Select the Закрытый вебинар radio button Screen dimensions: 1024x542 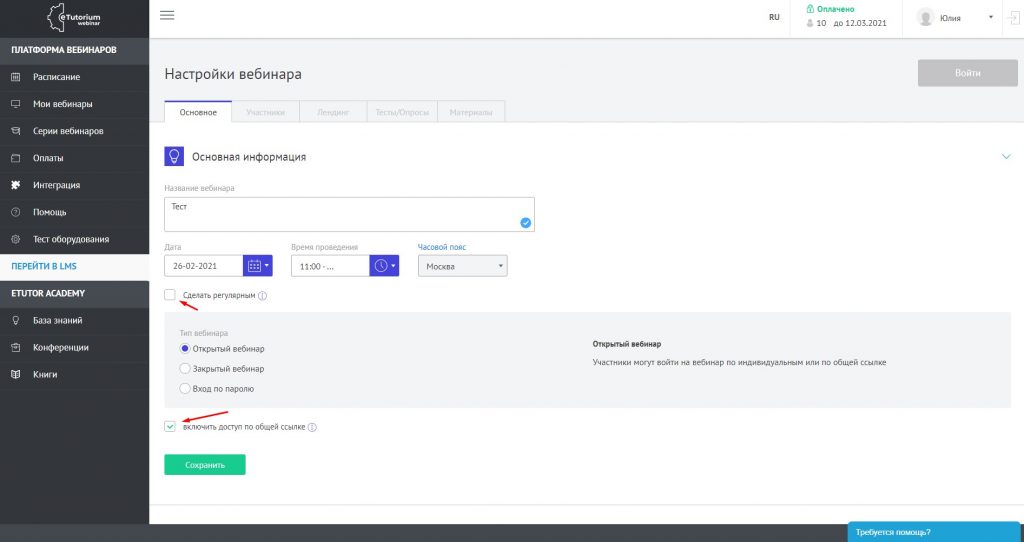coord(184,368)
